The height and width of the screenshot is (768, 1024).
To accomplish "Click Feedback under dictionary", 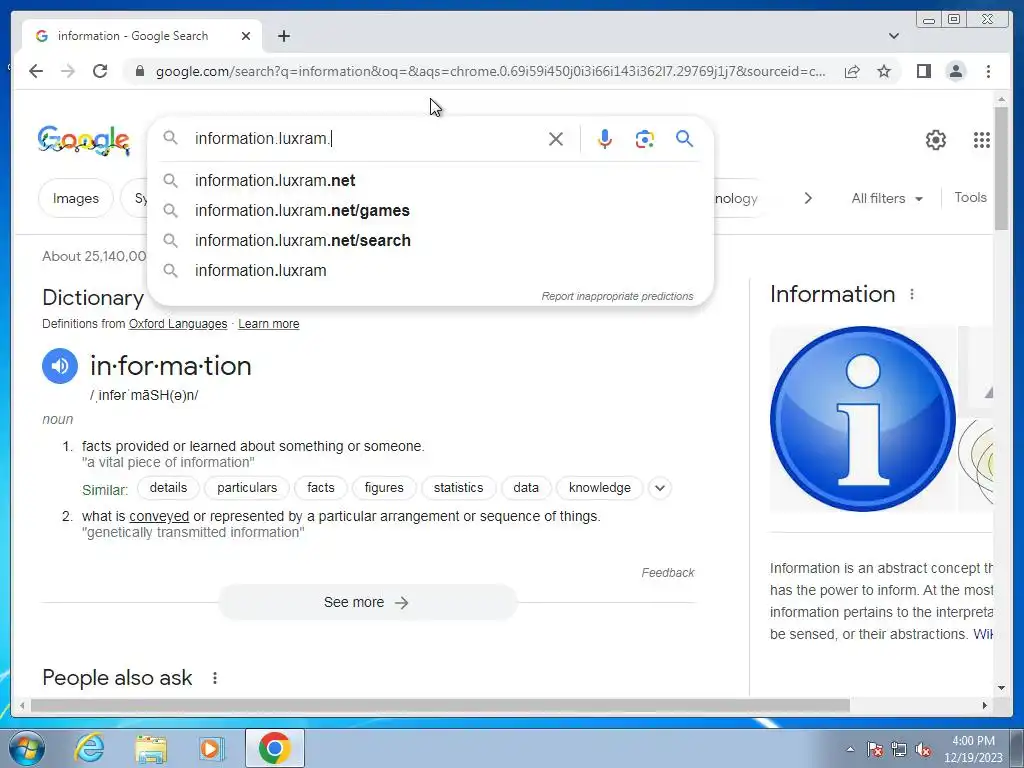I will [667, 573].
